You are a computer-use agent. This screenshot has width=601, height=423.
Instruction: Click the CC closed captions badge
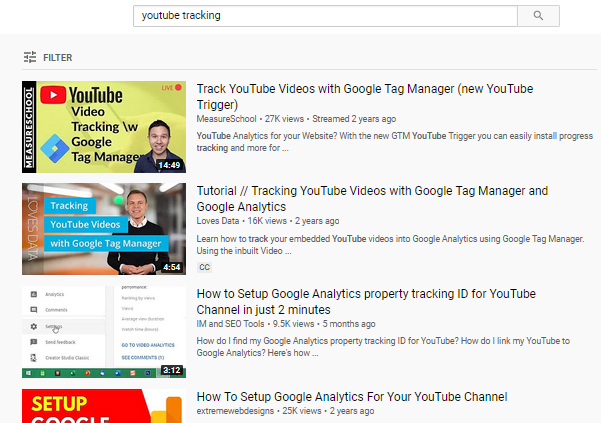pyautogui.click(x=205, y=267)
